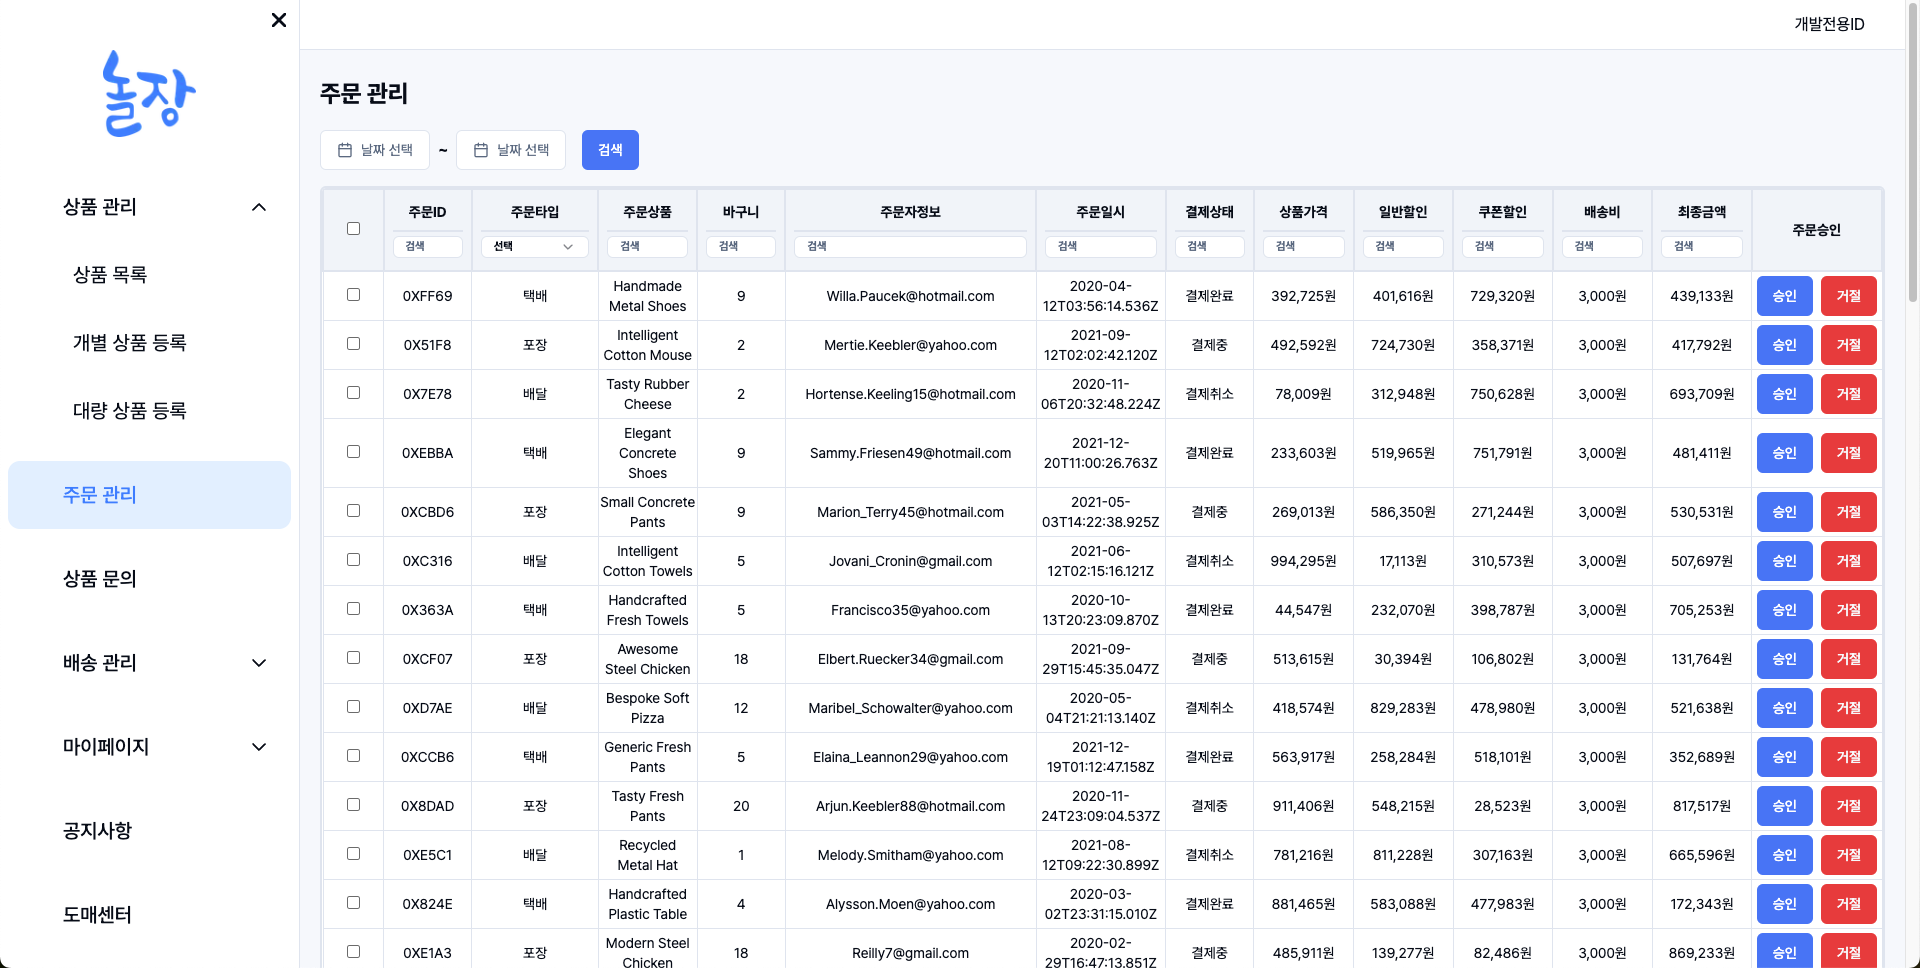Reject order 0X7E78 with 거절
The image size is (1920, 968).
click(1848, 394)
